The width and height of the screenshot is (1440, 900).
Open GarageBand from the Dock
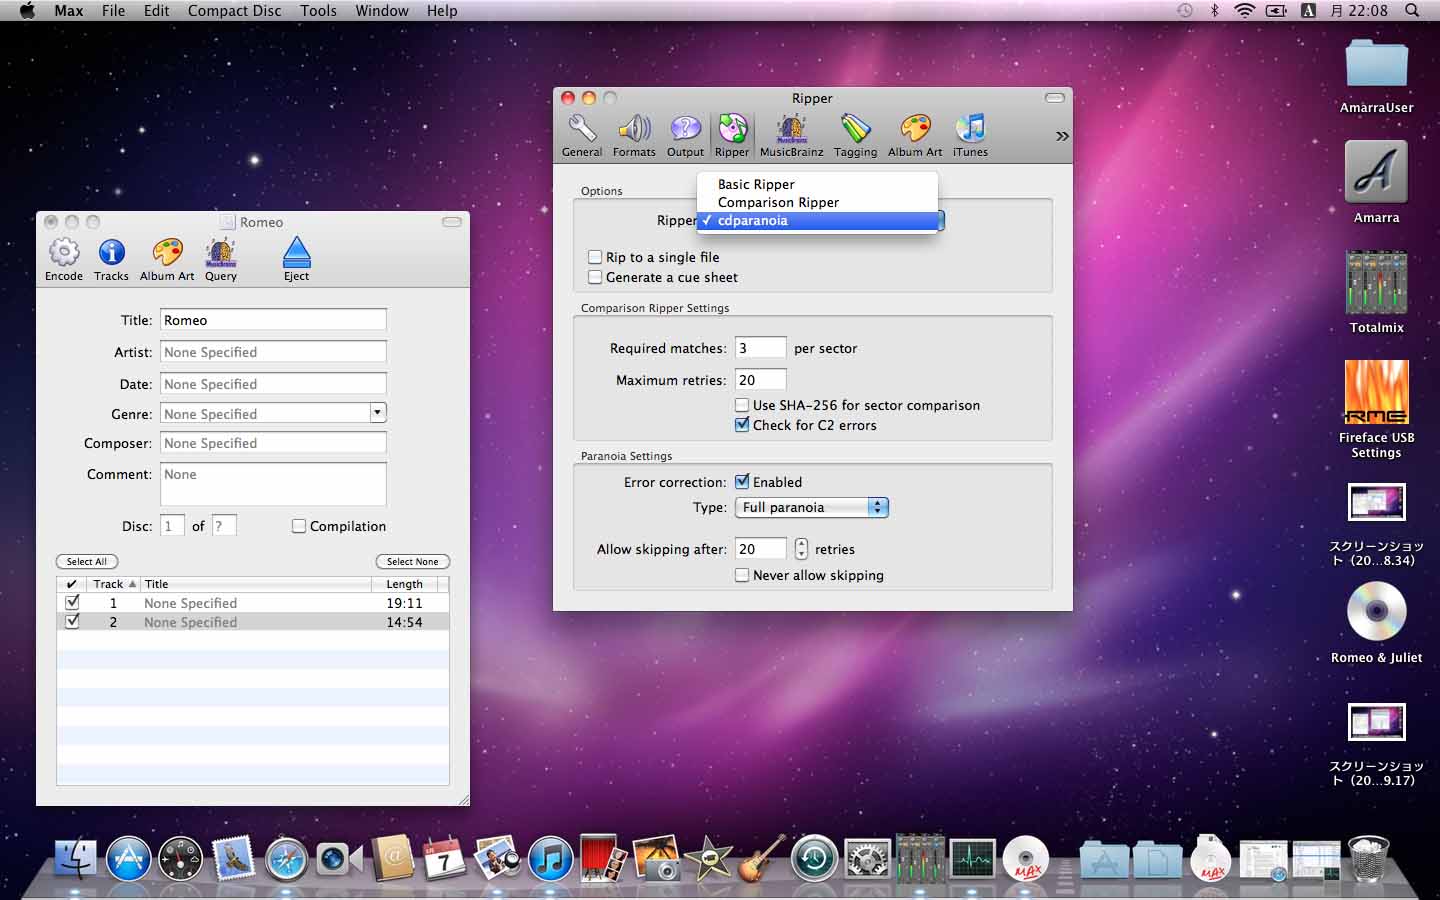pyautogui.click(x=762, y=859)
